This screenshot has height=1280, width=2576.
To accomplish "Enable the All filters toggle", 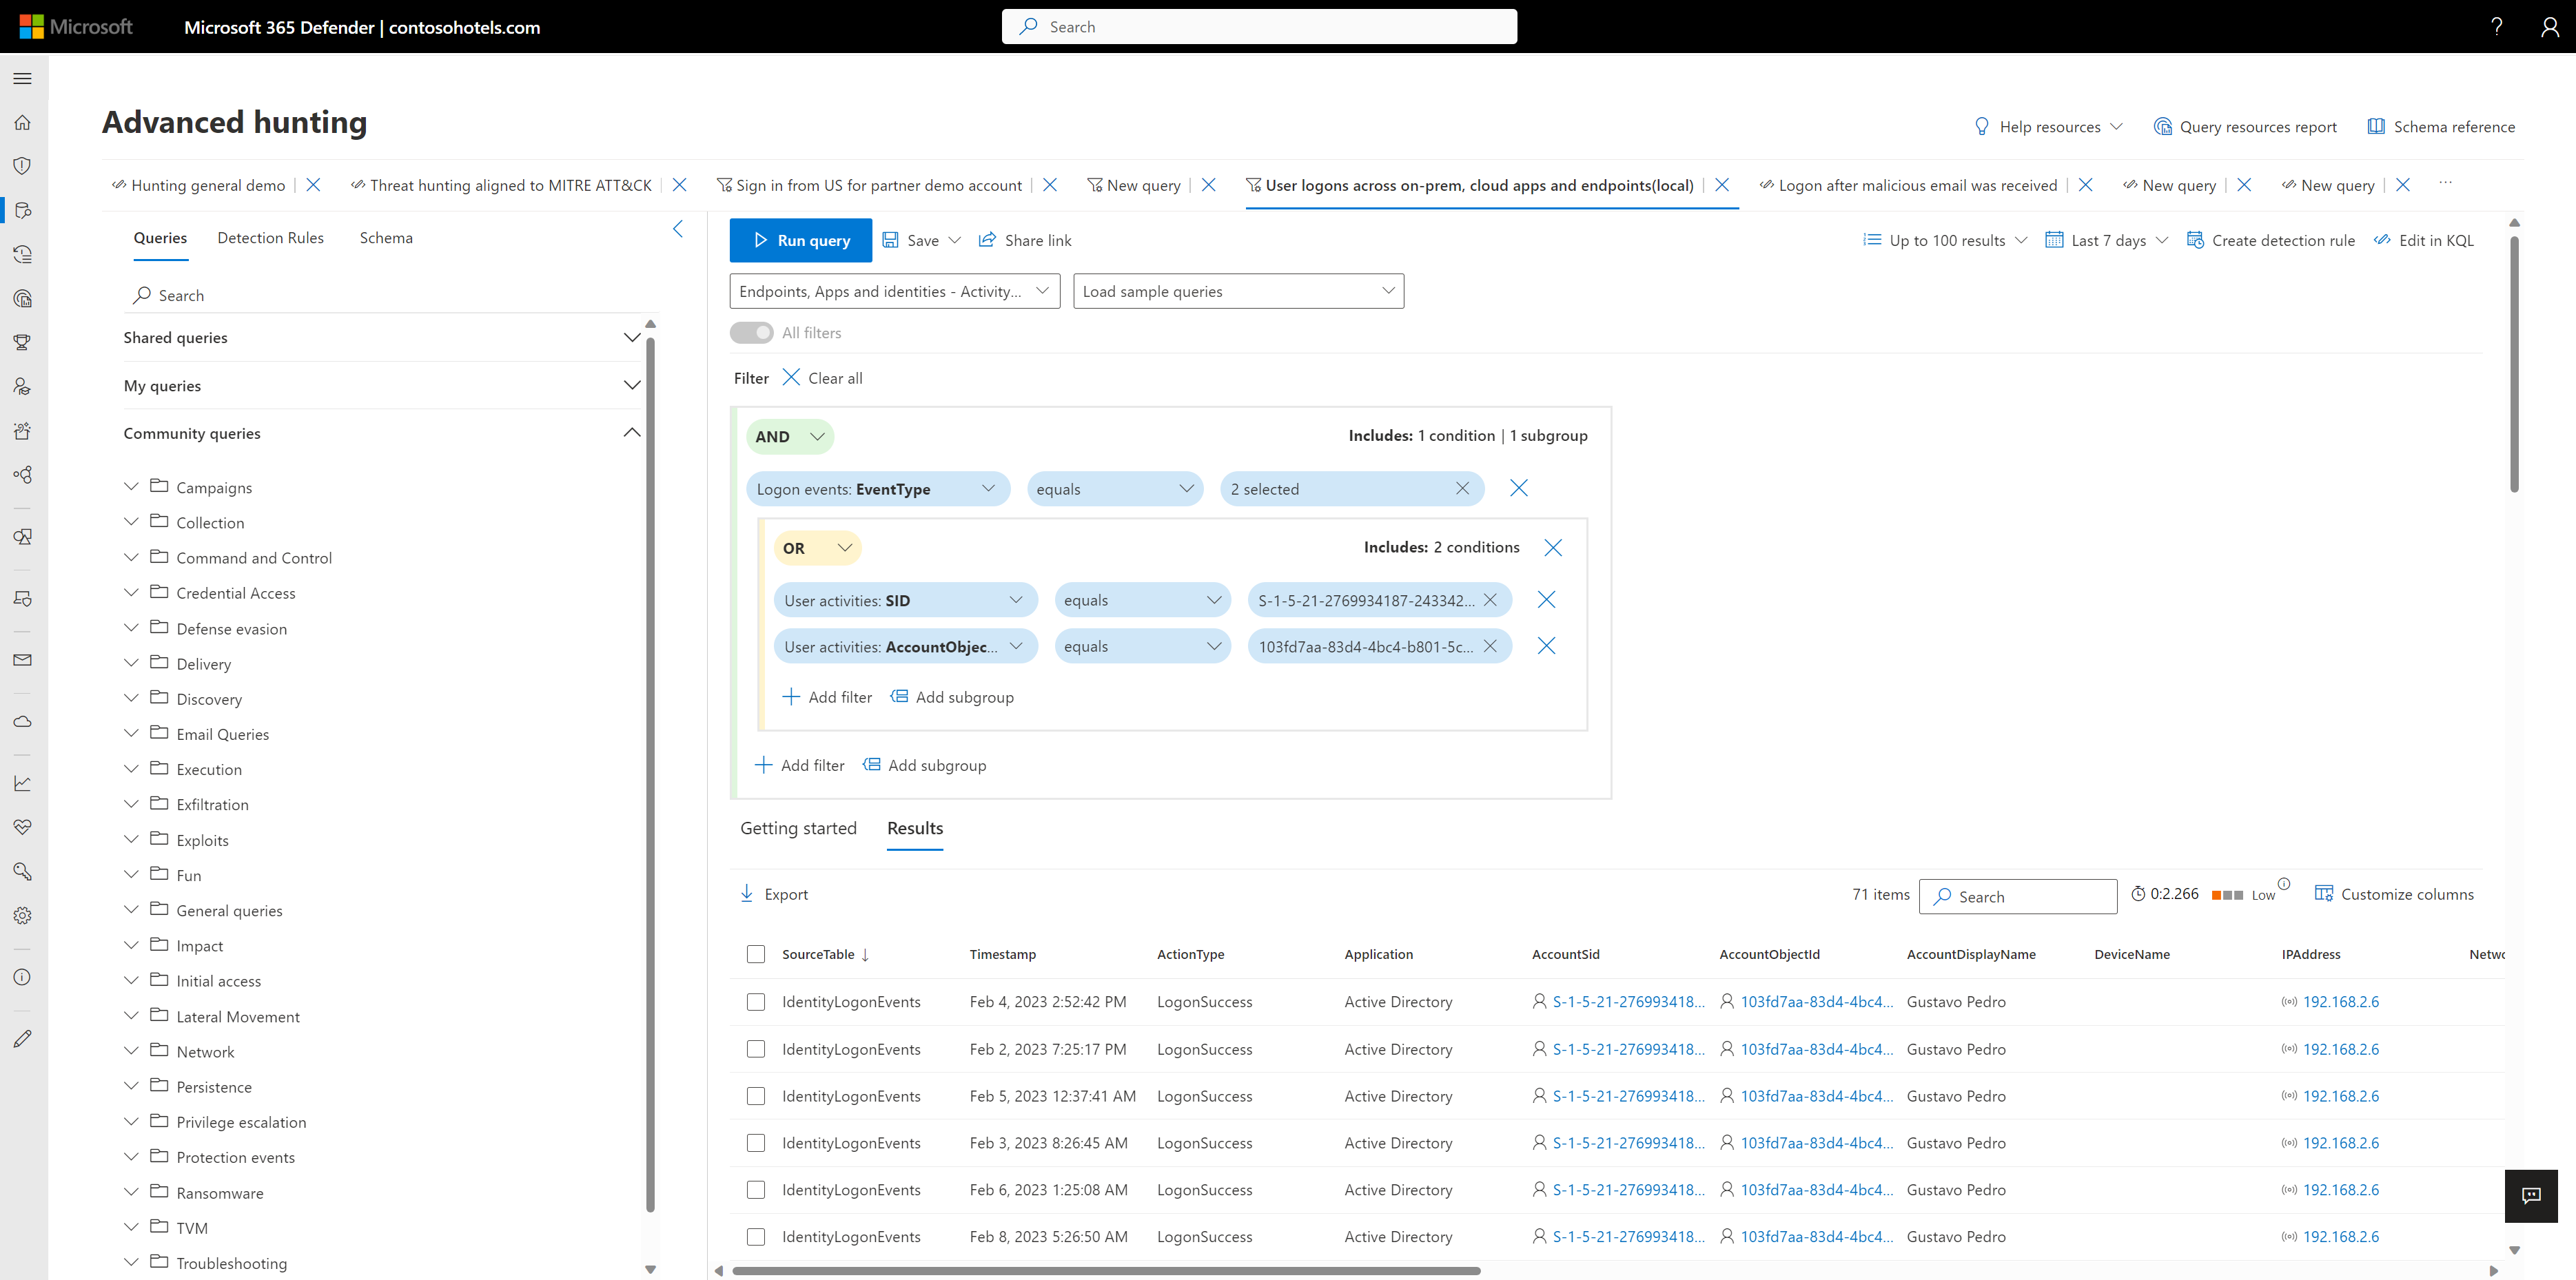I will 752,332.
